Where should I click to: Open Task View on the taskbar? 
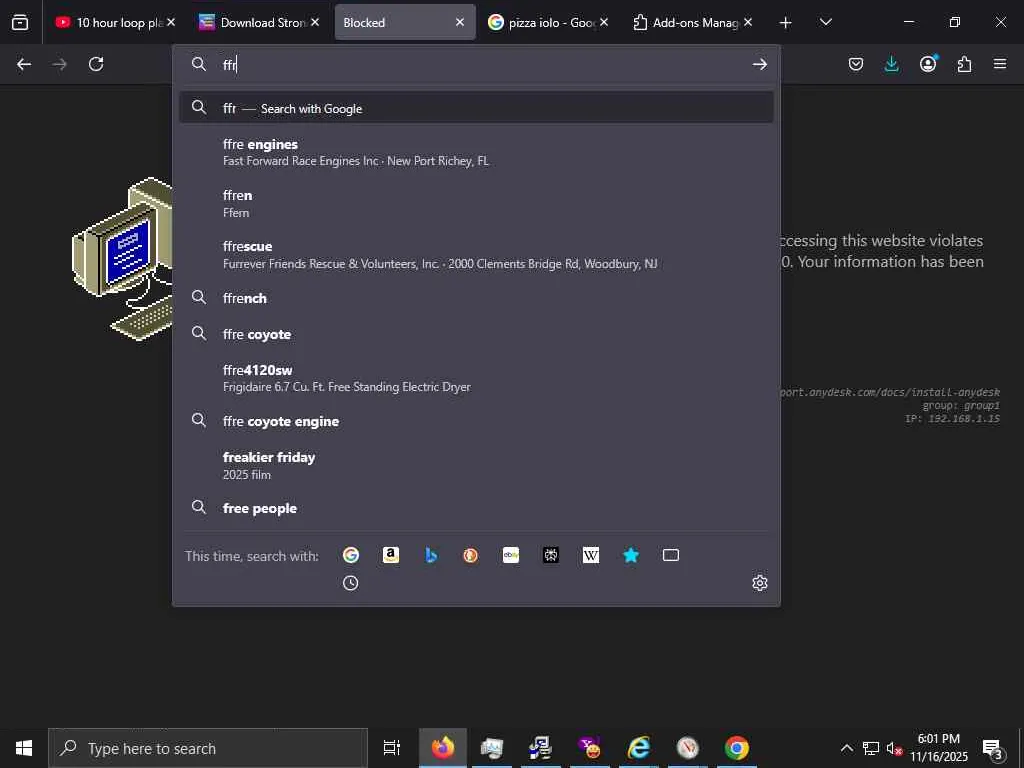click(391, 748)
